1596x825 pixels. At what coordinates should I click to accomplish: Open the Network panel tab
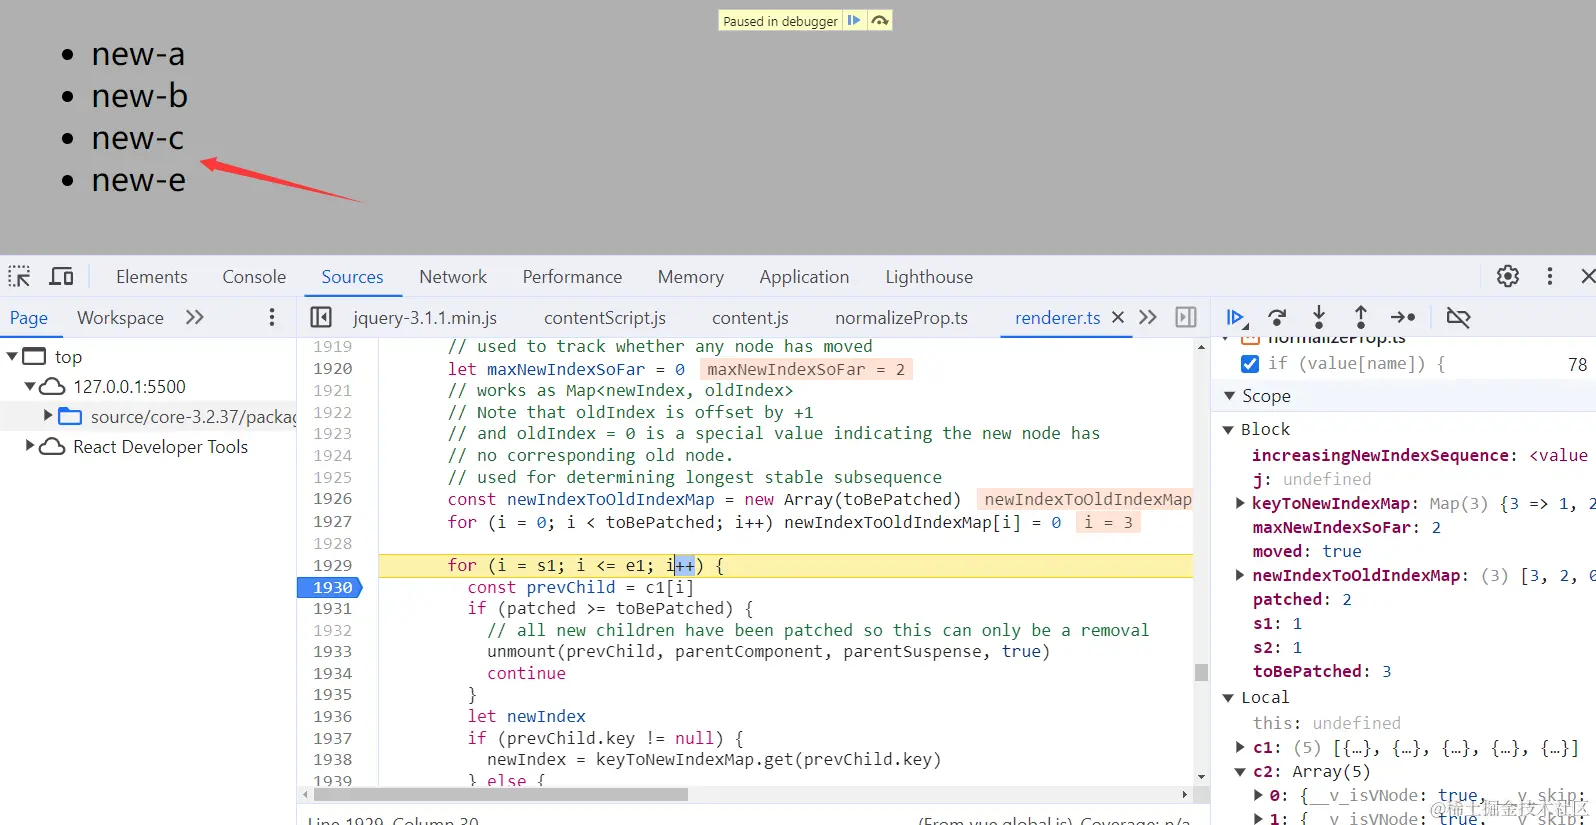(x=453, y=277)
